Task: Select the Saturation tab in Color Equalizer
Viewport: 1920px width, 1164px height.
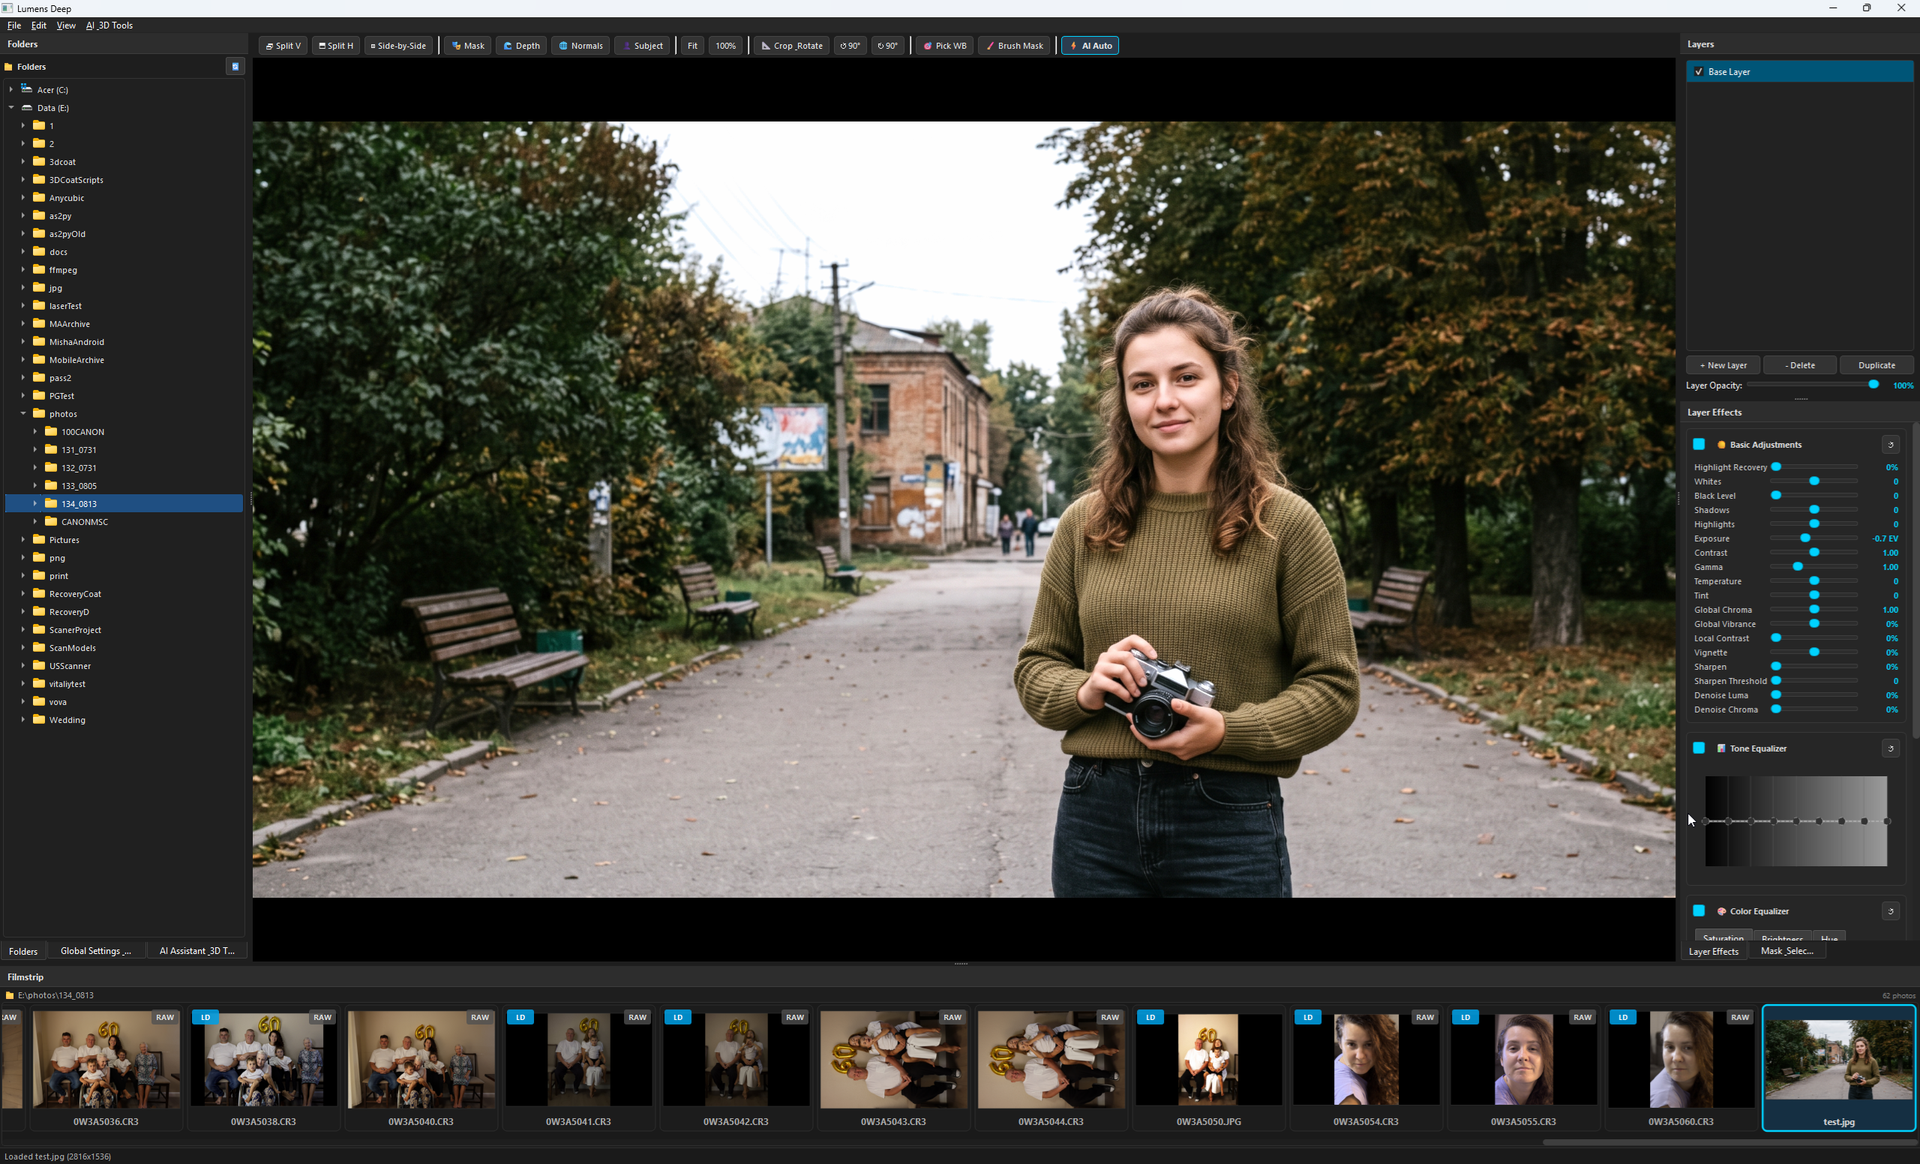Action: 1723,938
